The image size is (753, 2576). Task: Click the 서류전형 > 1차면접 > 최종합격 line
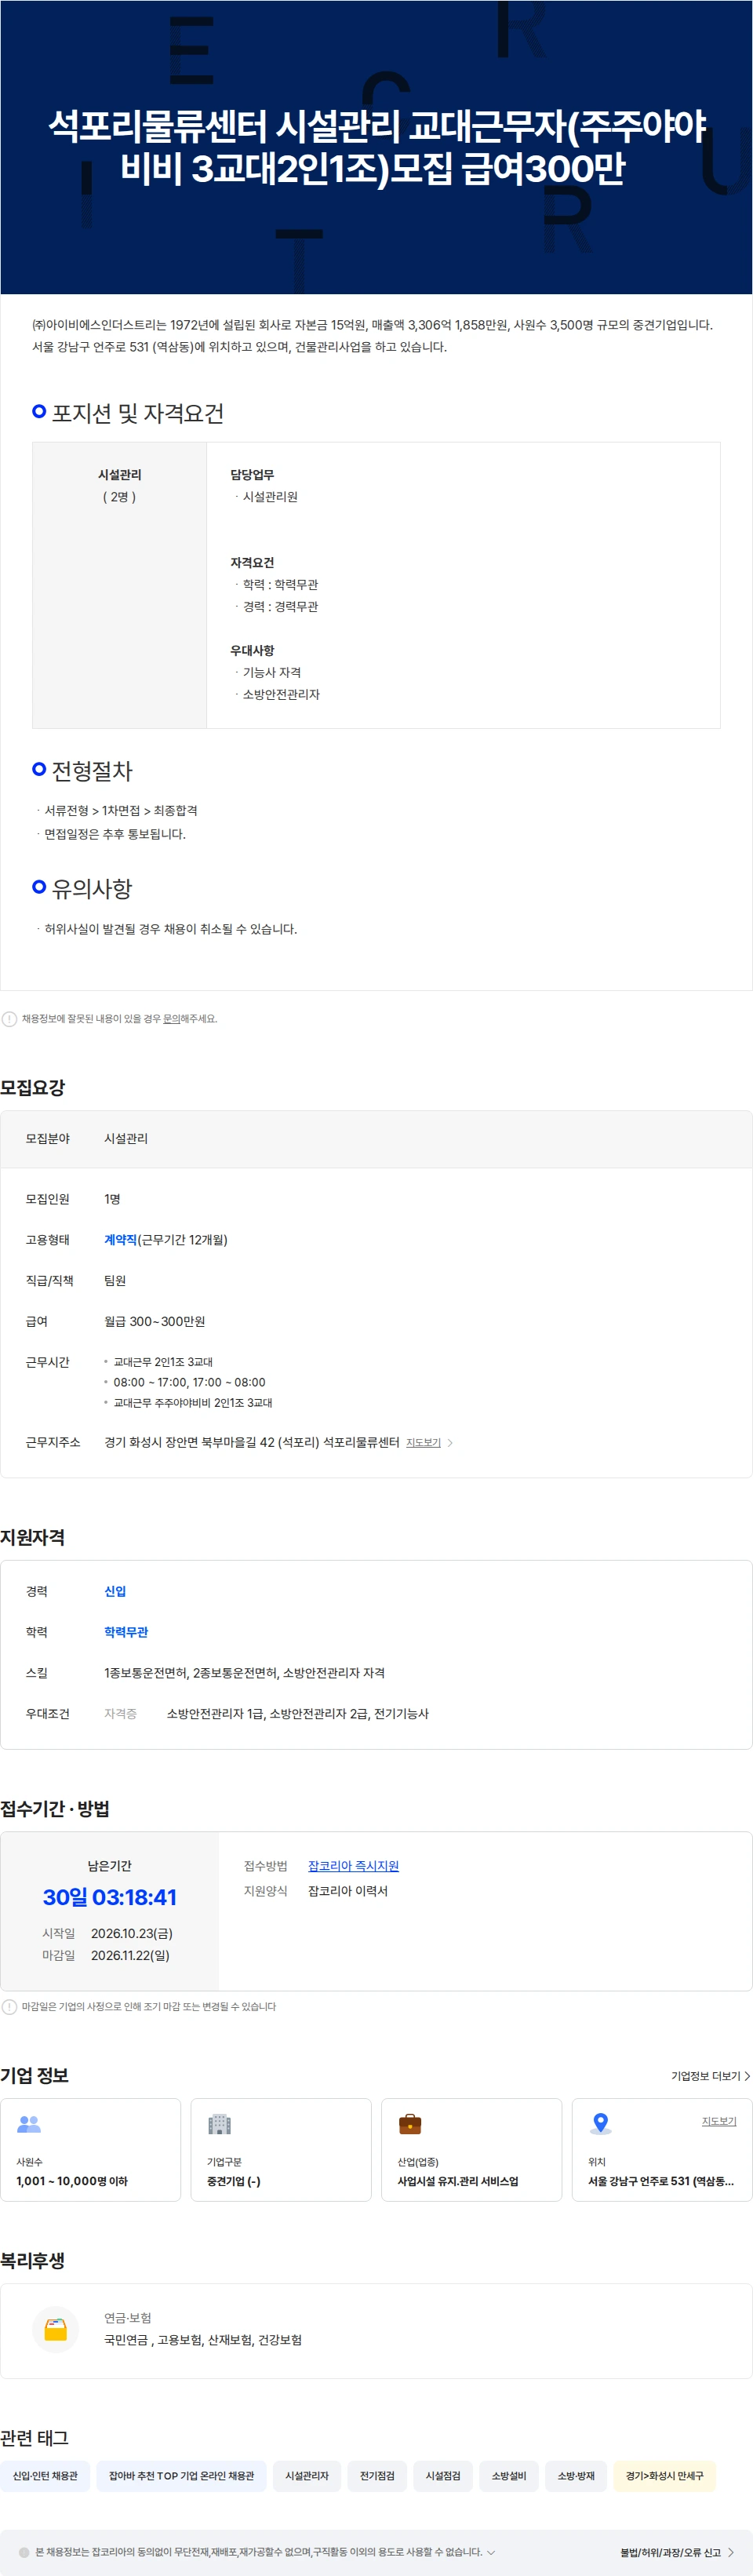[x=120, y=810]
